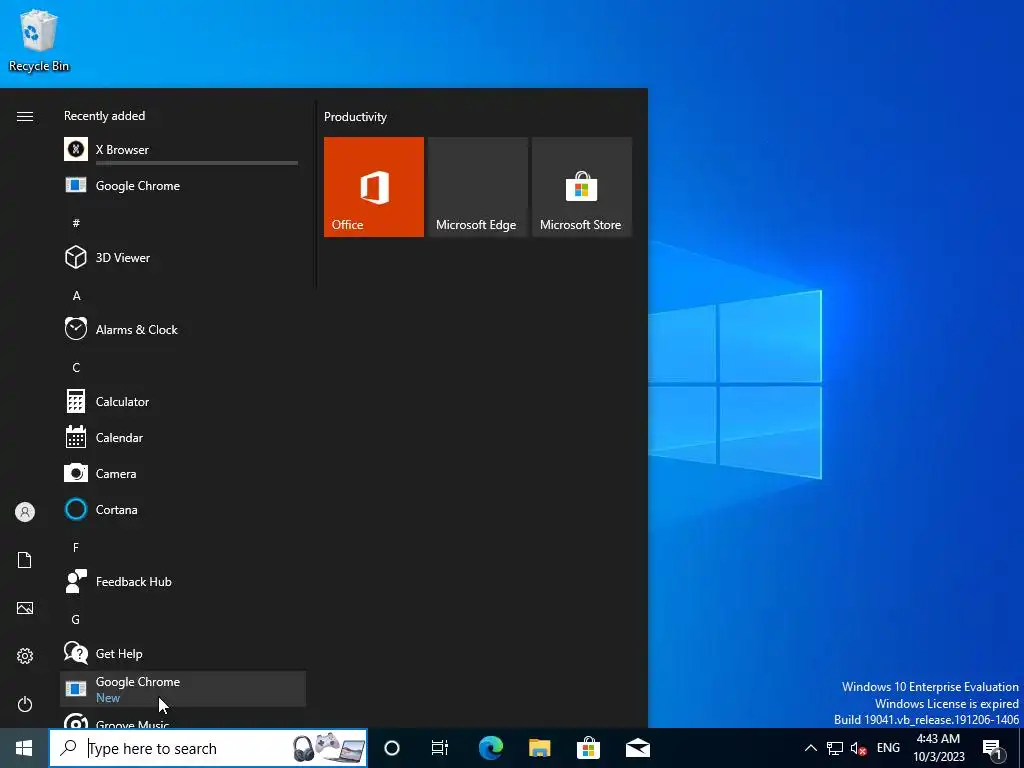Screen dimensions: 1024x768
Task: Click the letter G section header
Action: [76, 619]
